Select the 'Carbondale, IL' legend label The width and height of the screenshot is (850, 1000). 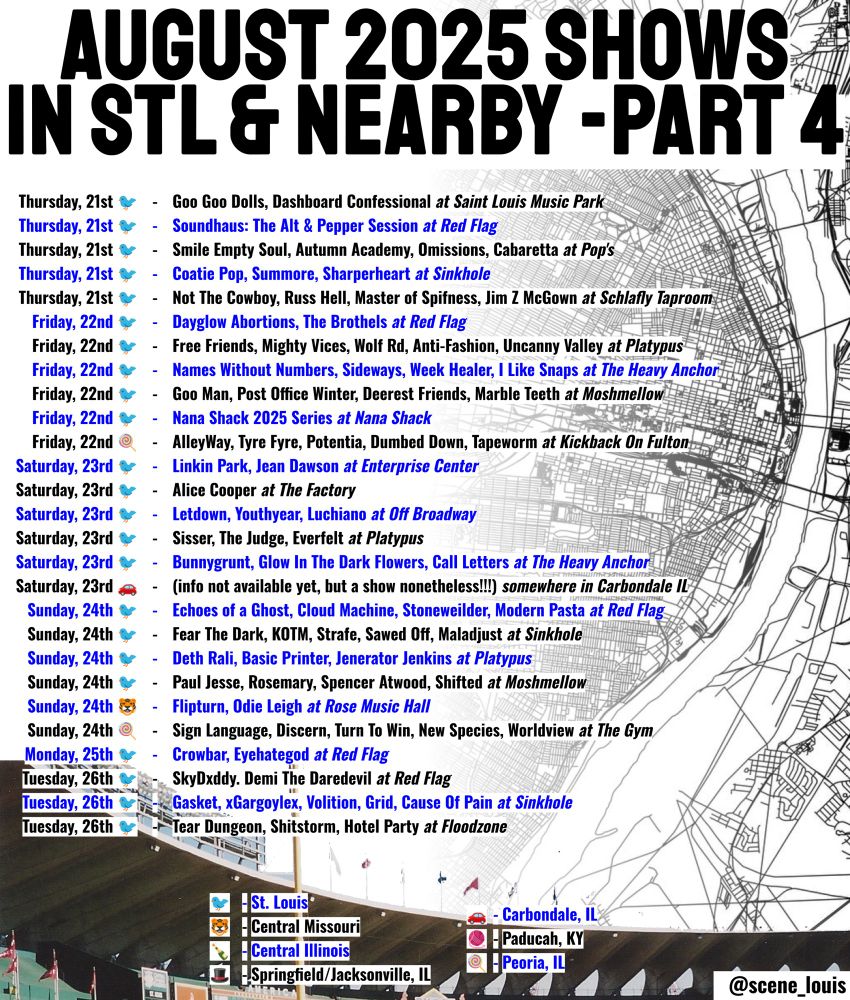click(550, 915)
